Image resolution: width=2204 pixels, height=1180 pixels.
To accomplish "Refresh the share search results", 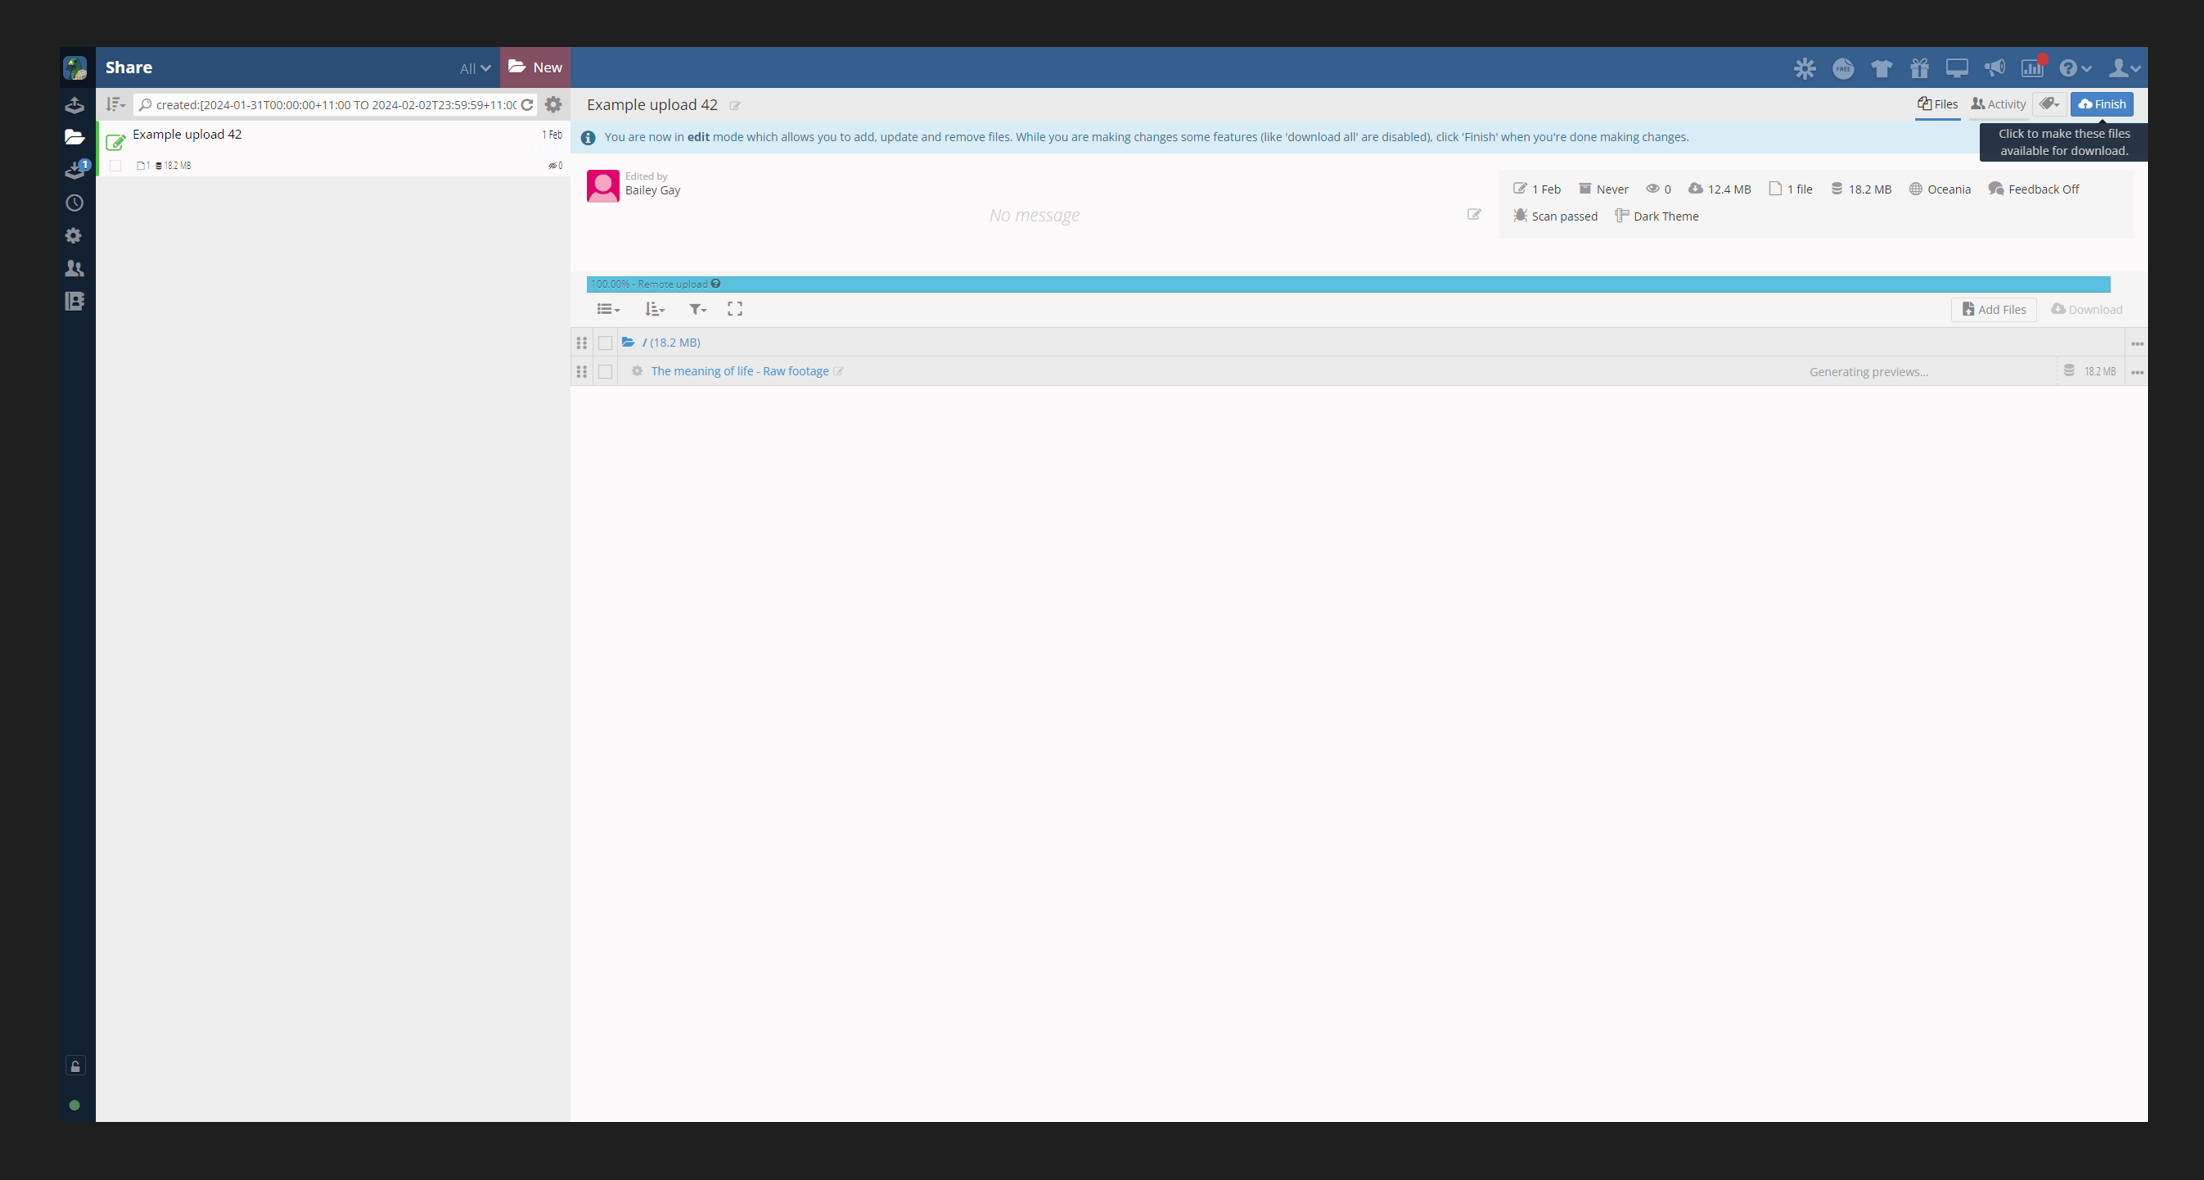I will (527, 105).
